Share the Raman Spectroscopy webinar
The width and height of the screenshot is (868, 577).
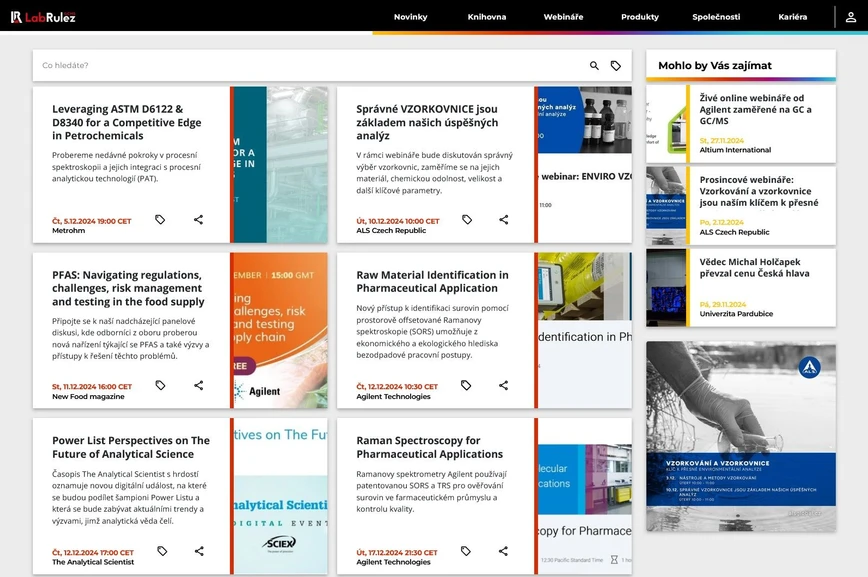point(502,550)
